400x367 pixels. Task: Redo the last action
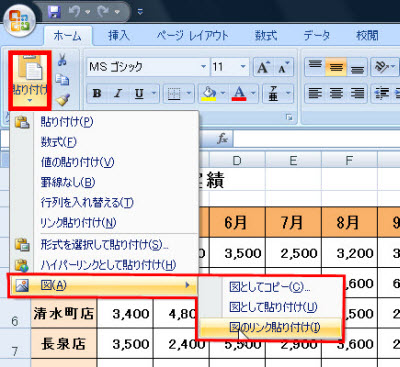(x=103, y=12)
